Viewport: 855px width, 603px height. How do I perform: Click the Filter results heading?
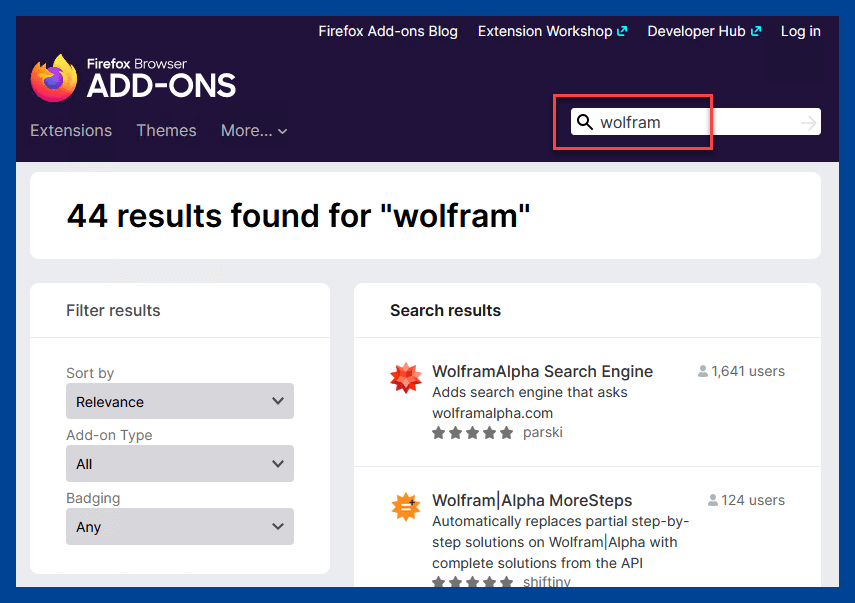[113, 310]
